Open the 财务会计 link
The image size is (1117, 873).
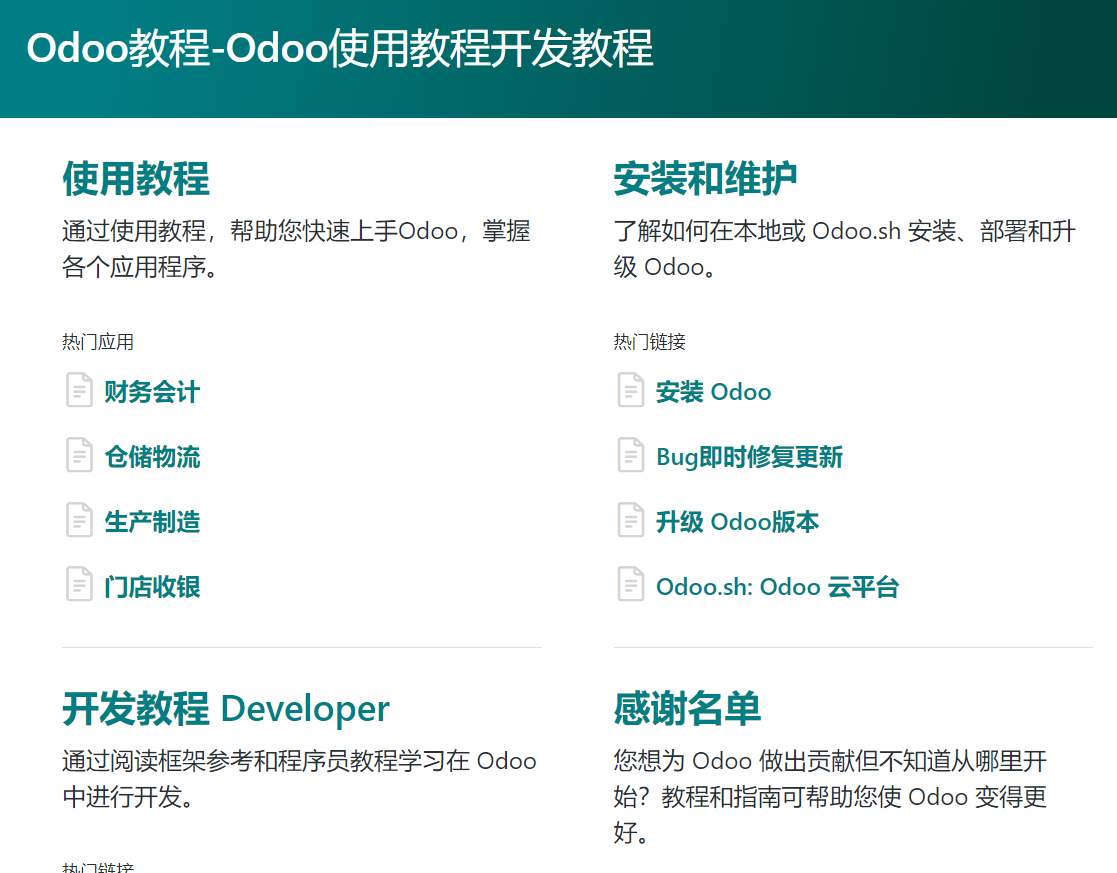click(x=152, y=392)
